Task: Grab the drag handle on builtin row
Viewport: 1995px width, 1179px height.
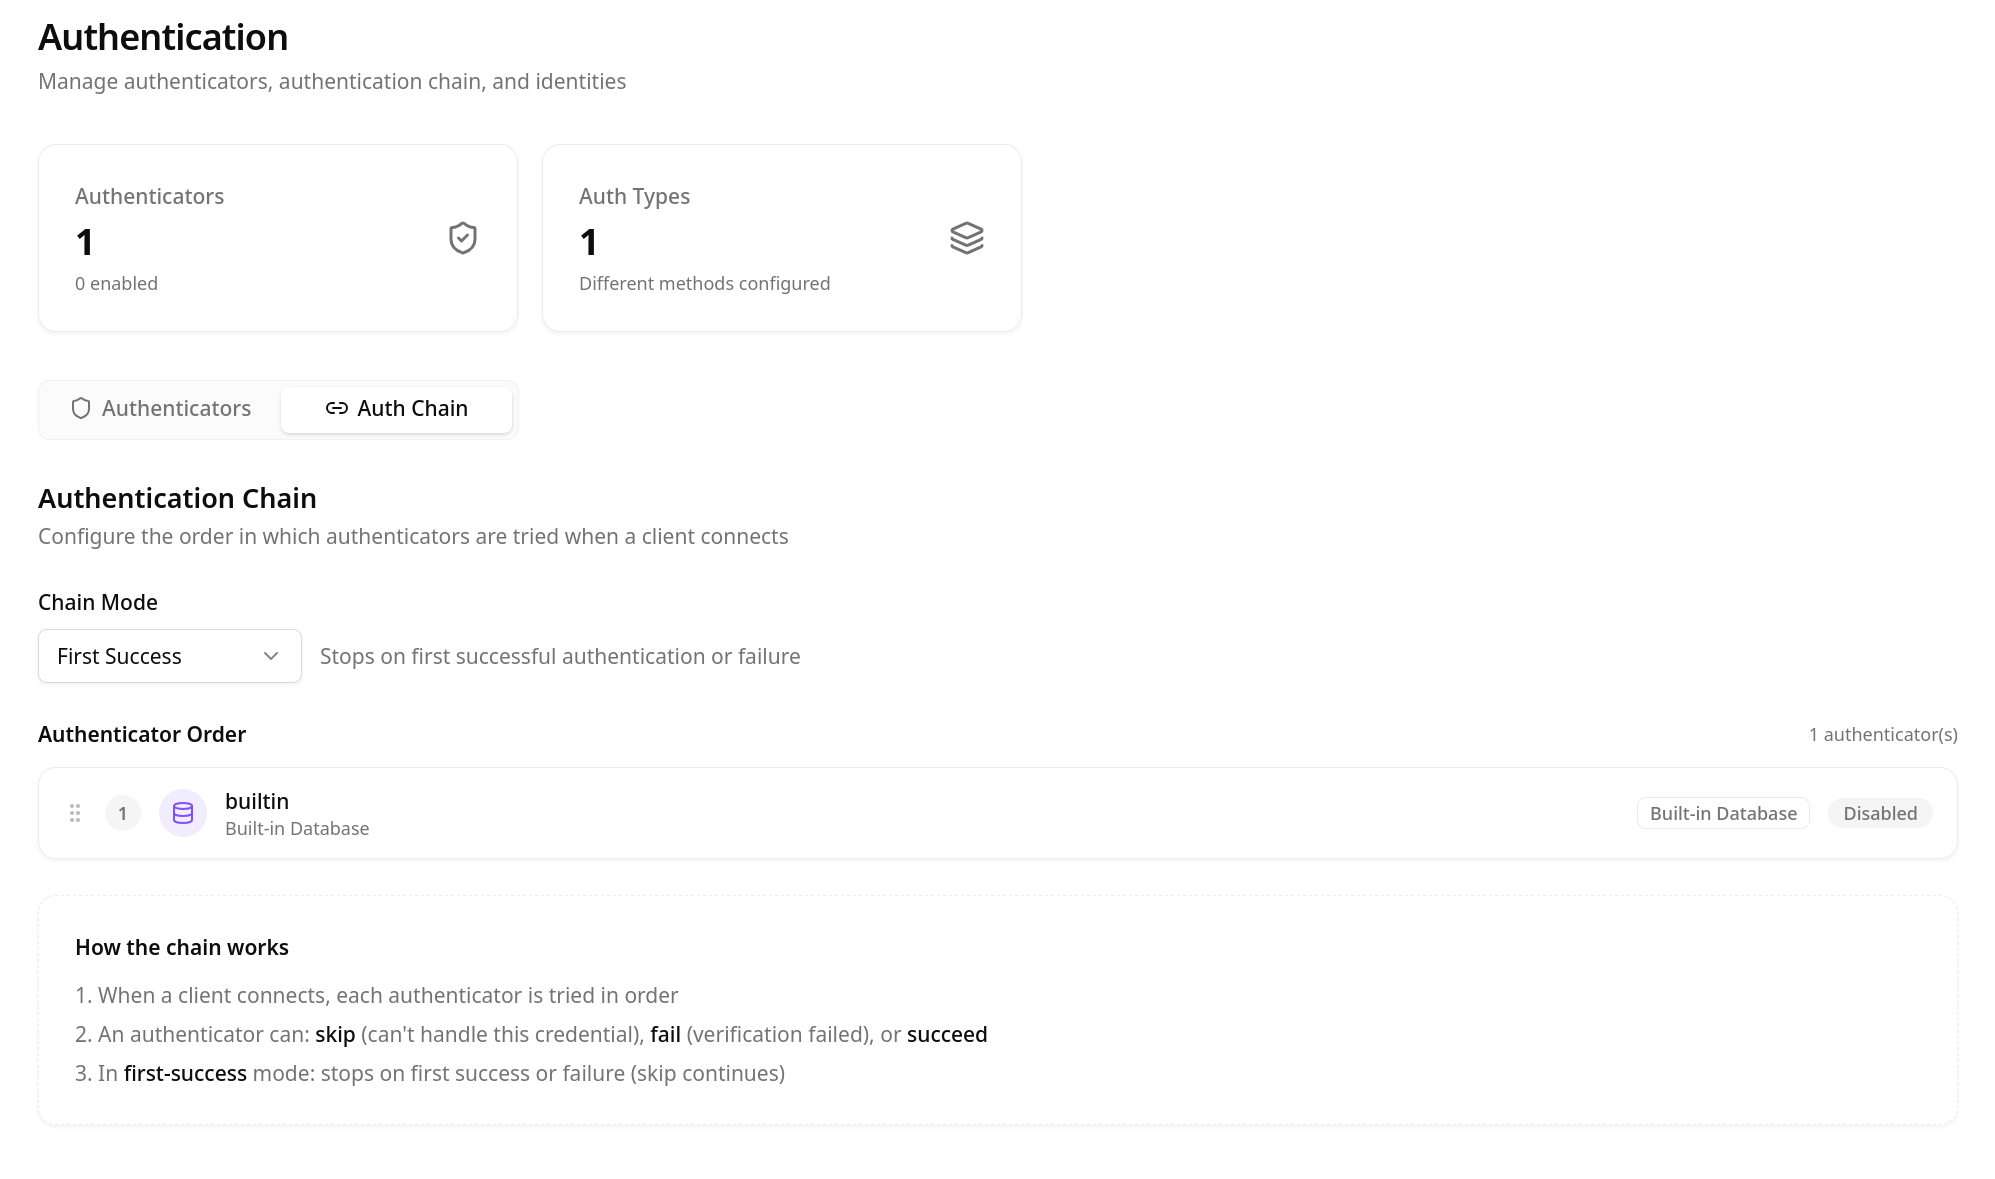Action: coord(75,813)
